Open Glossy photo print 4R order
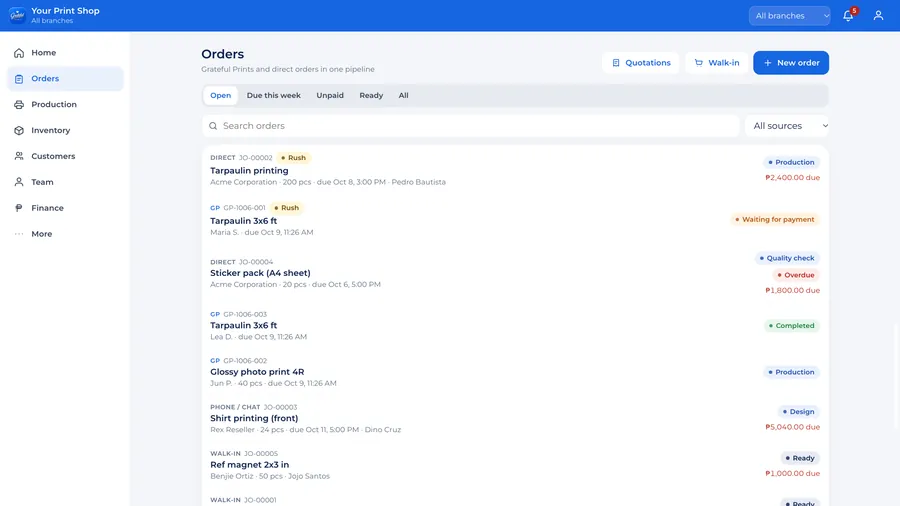The image size is (900, 506). click(515, 372)
